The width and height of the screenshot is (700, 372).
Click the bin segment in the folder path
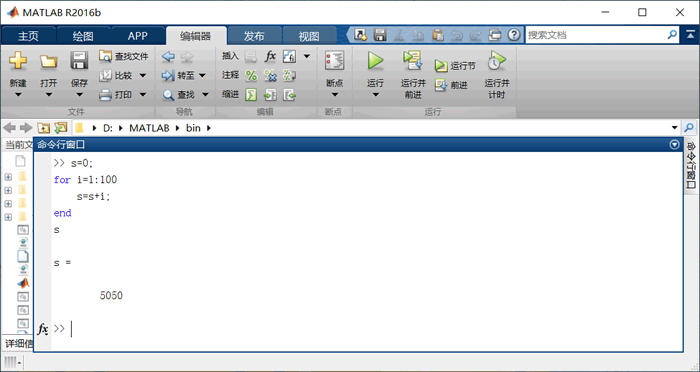click(193, 128)
